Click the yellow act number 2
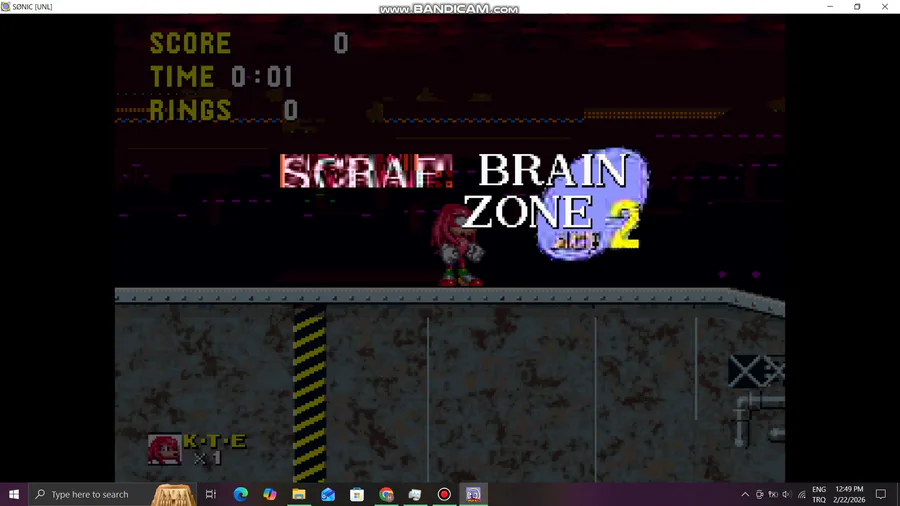 coord(625,225)
